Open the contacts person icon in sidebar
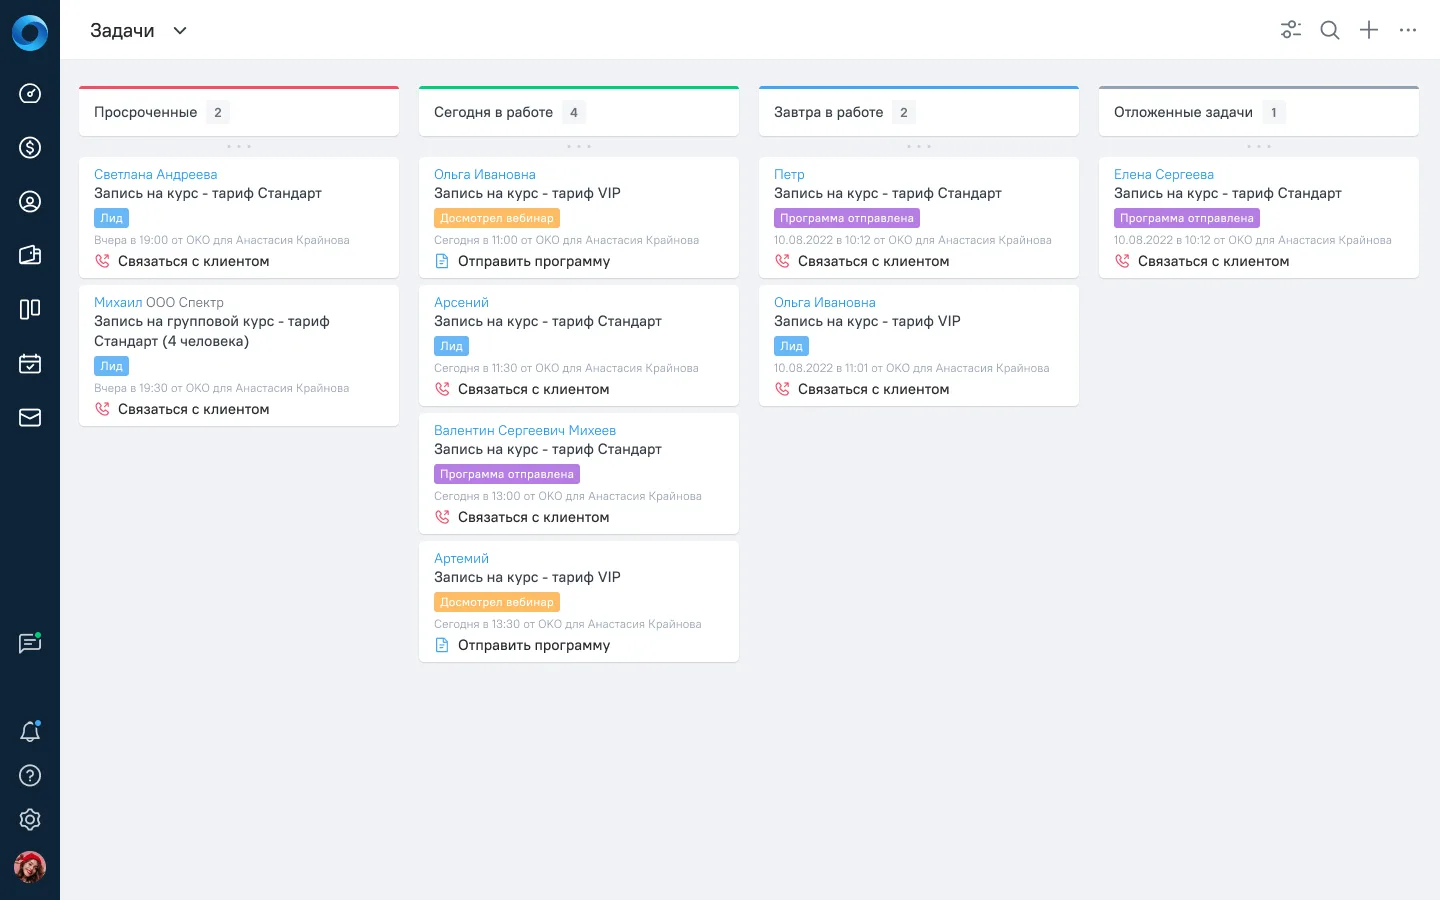Viewport: 1440px width, 900px height. (x=30, y=202)
